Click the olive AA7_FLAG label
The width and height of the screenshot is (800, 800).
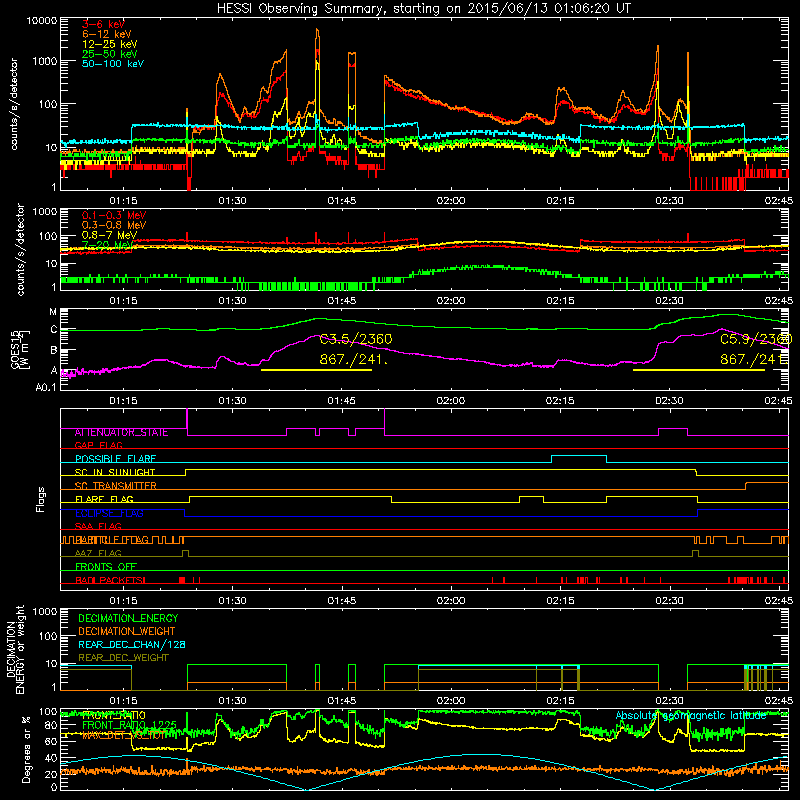98,553
